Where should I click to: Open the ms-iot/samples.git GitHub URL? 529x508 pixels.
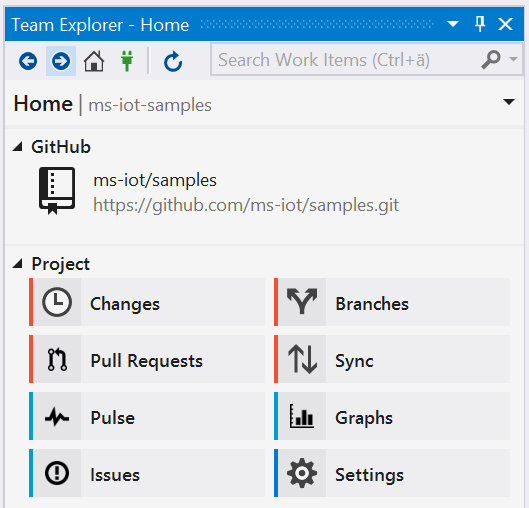pos(246,205)
